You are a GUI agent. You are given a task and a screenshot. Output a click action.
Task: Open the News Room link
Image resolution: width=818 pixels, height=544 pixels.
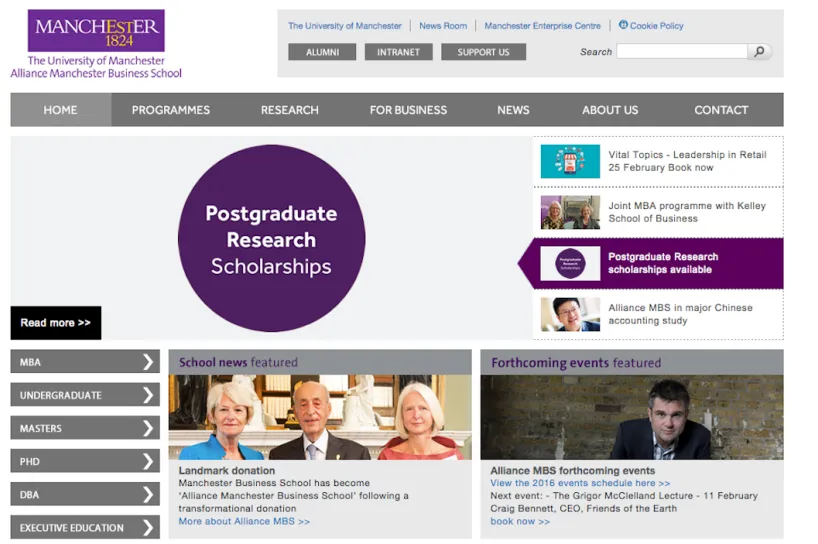[x=443, y=26]
